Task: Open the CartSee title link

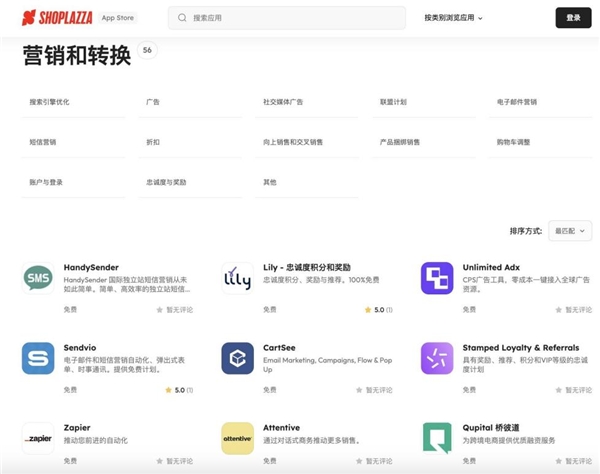Action: [279, 347]
